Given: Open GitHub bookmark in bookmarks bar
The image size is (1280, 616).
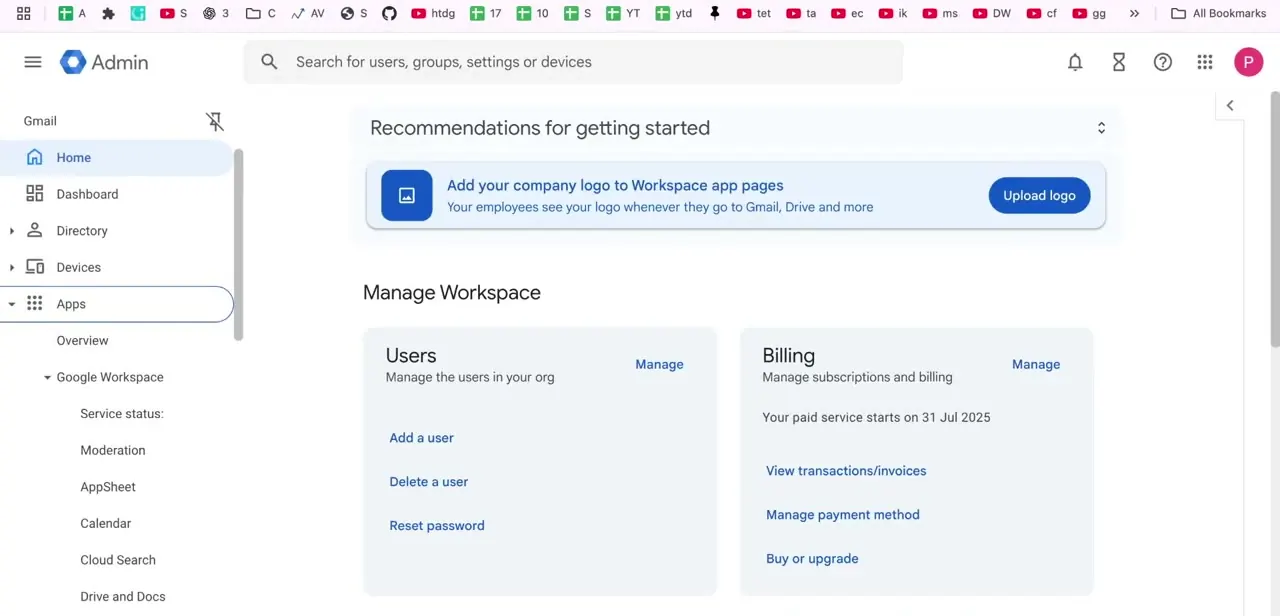Looking at the screenshot, I should [x=389, y=13].
